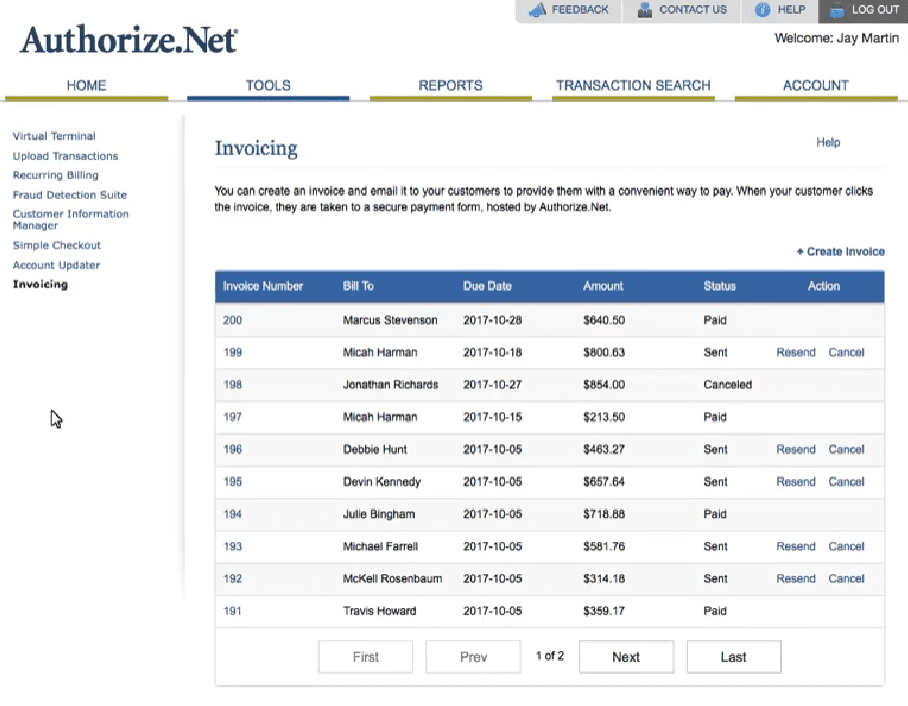Viewport: 908px width, 706px height.
Task: Resend McKell Rosenbaum's invoice 192
Action: click(x=796, y=579)
